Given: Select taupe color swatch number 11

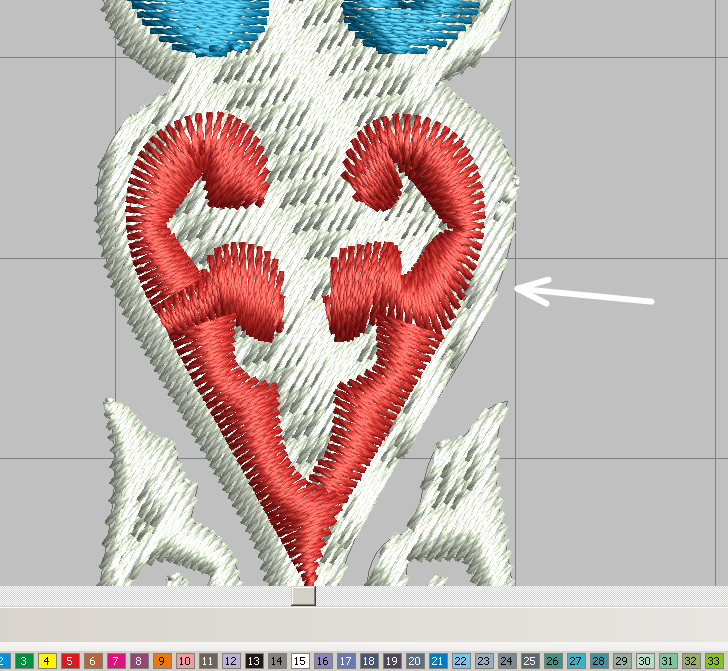Looking at the screenshot, I should (x=208, y=661).
